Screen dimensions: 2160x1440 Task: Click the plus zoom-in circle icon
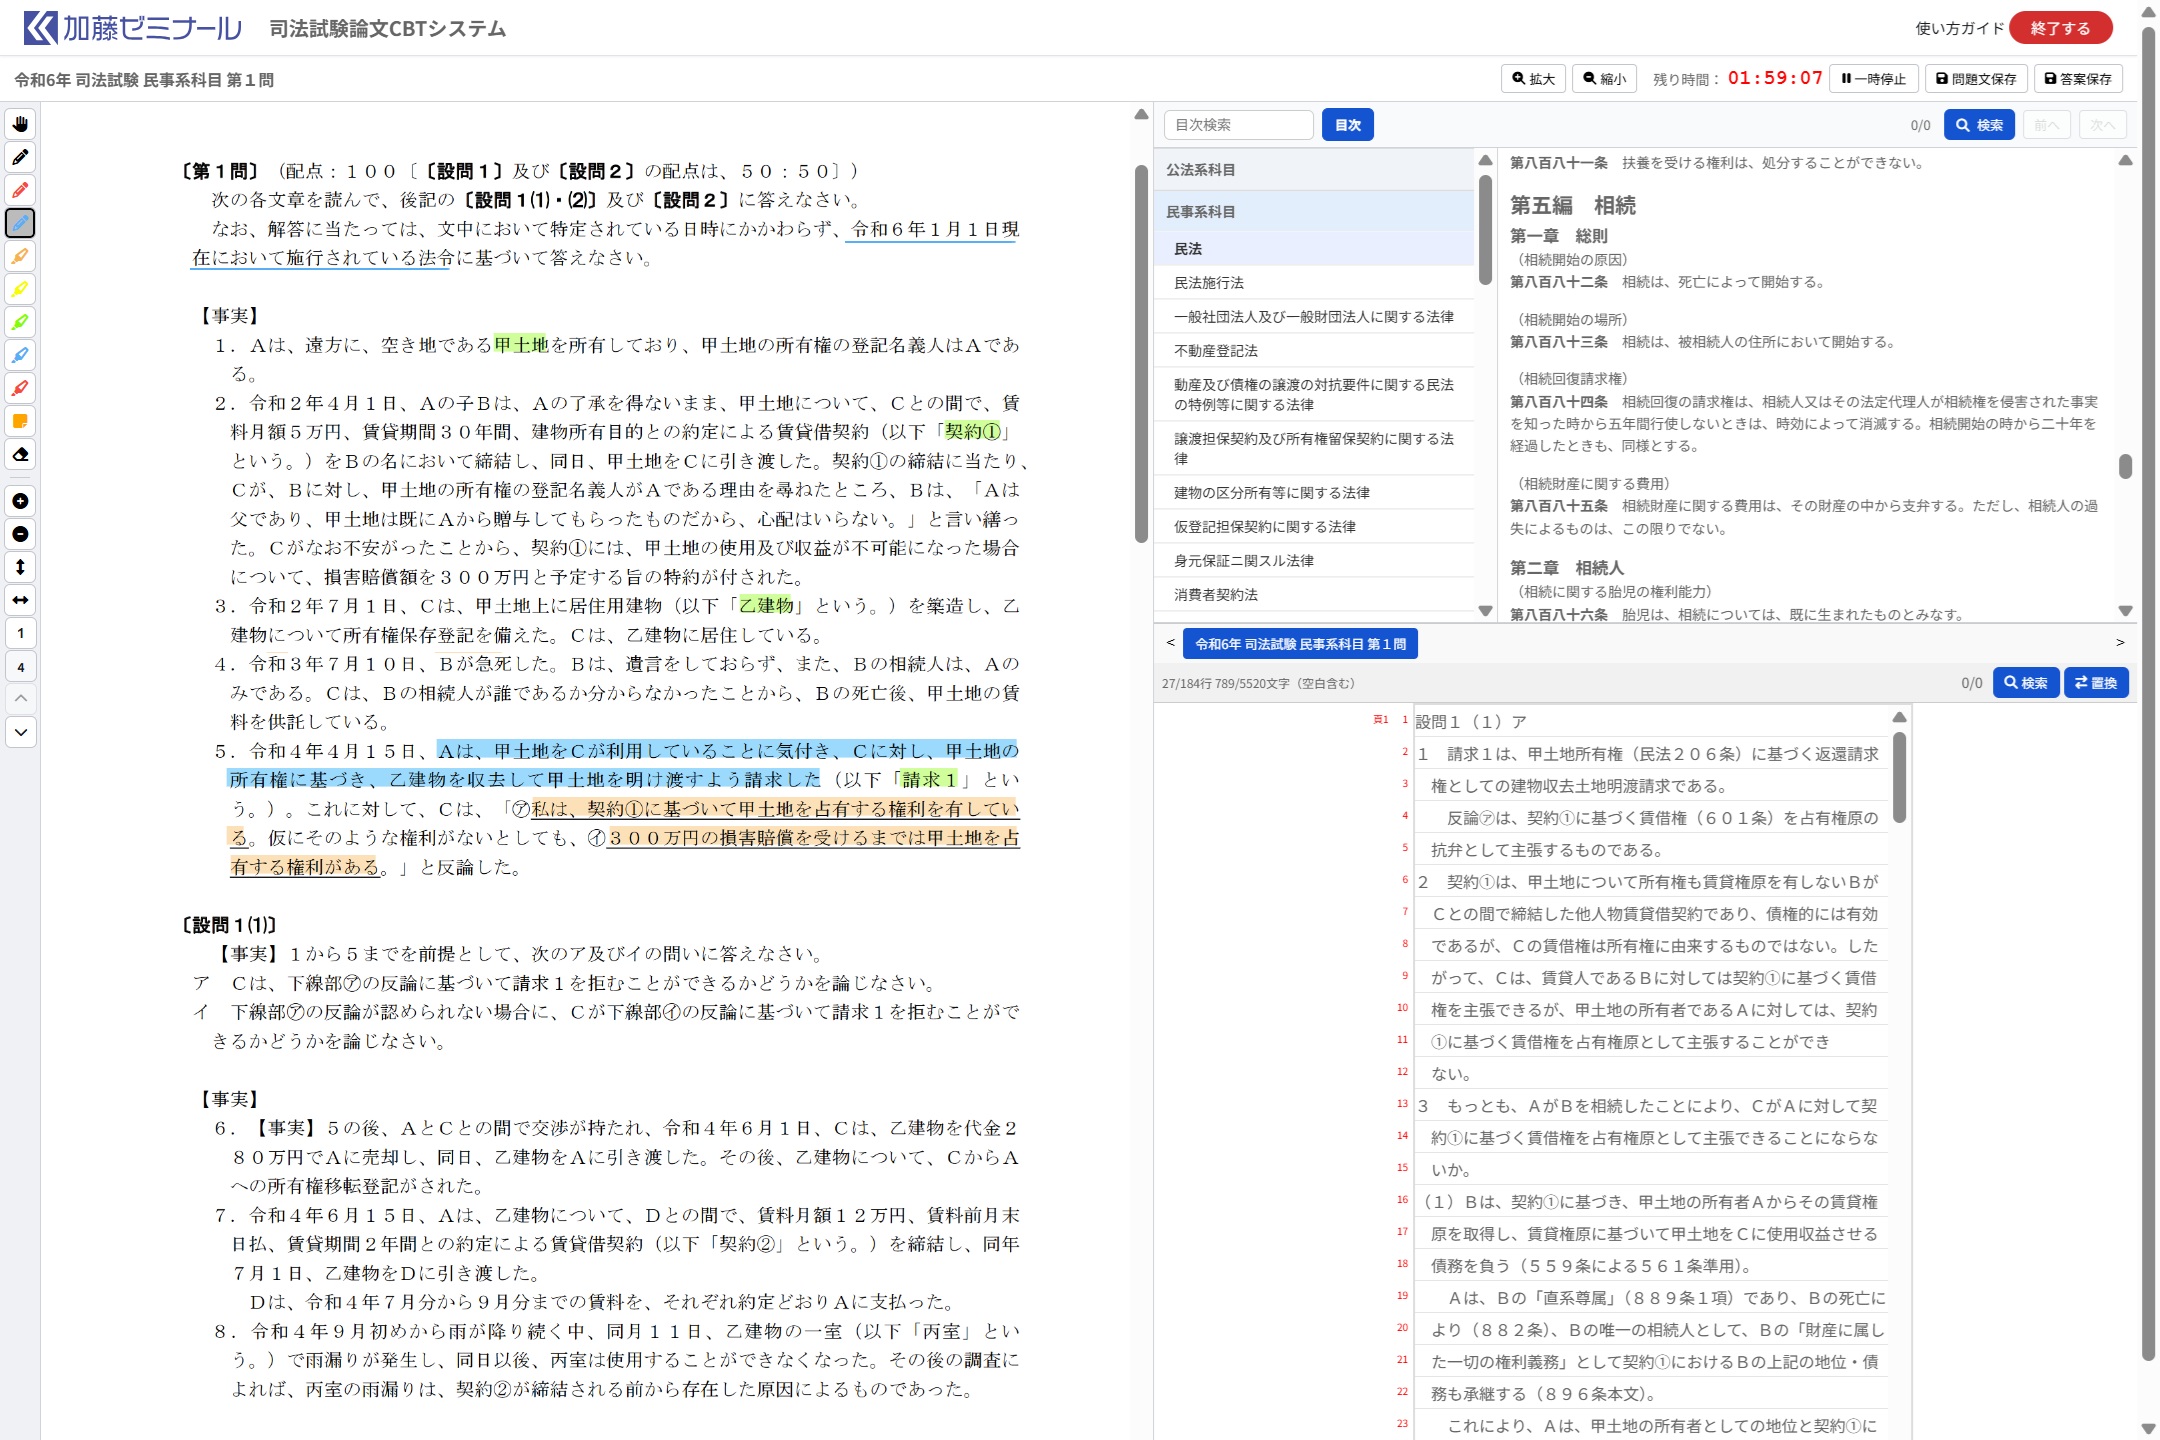point(20,501)
